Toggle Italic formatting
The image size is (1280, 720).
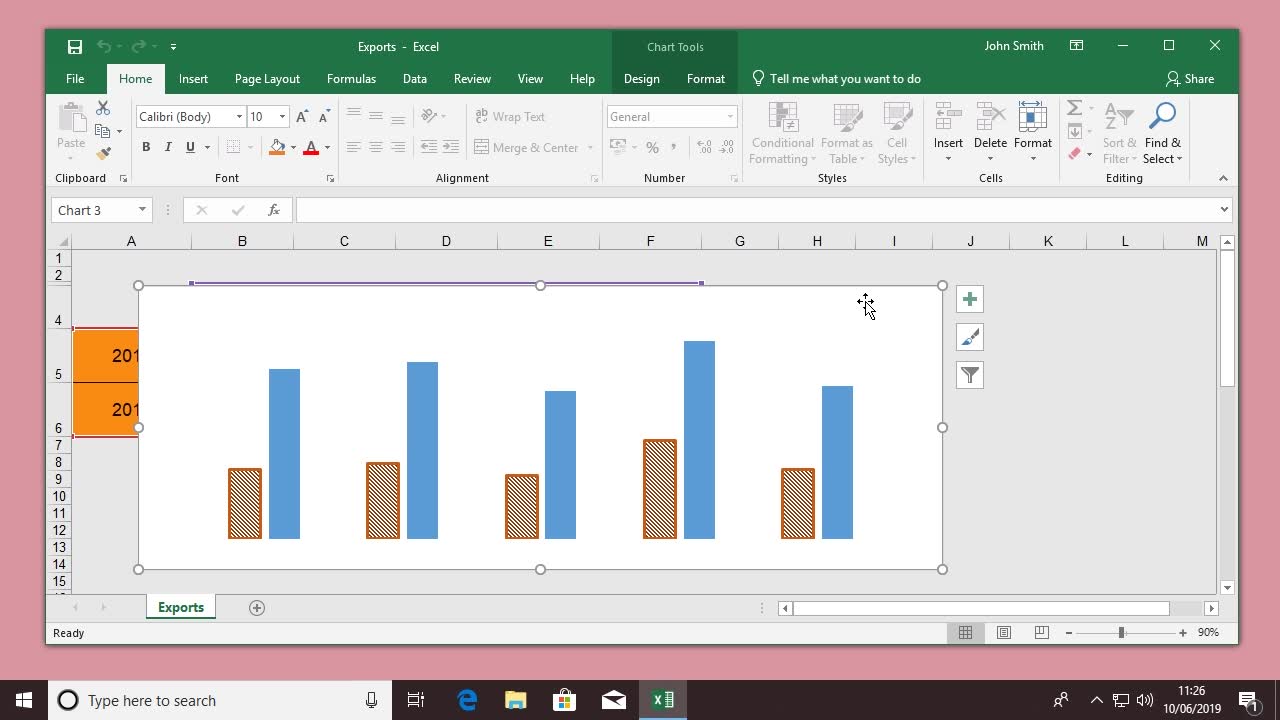(x=168, y=147)
